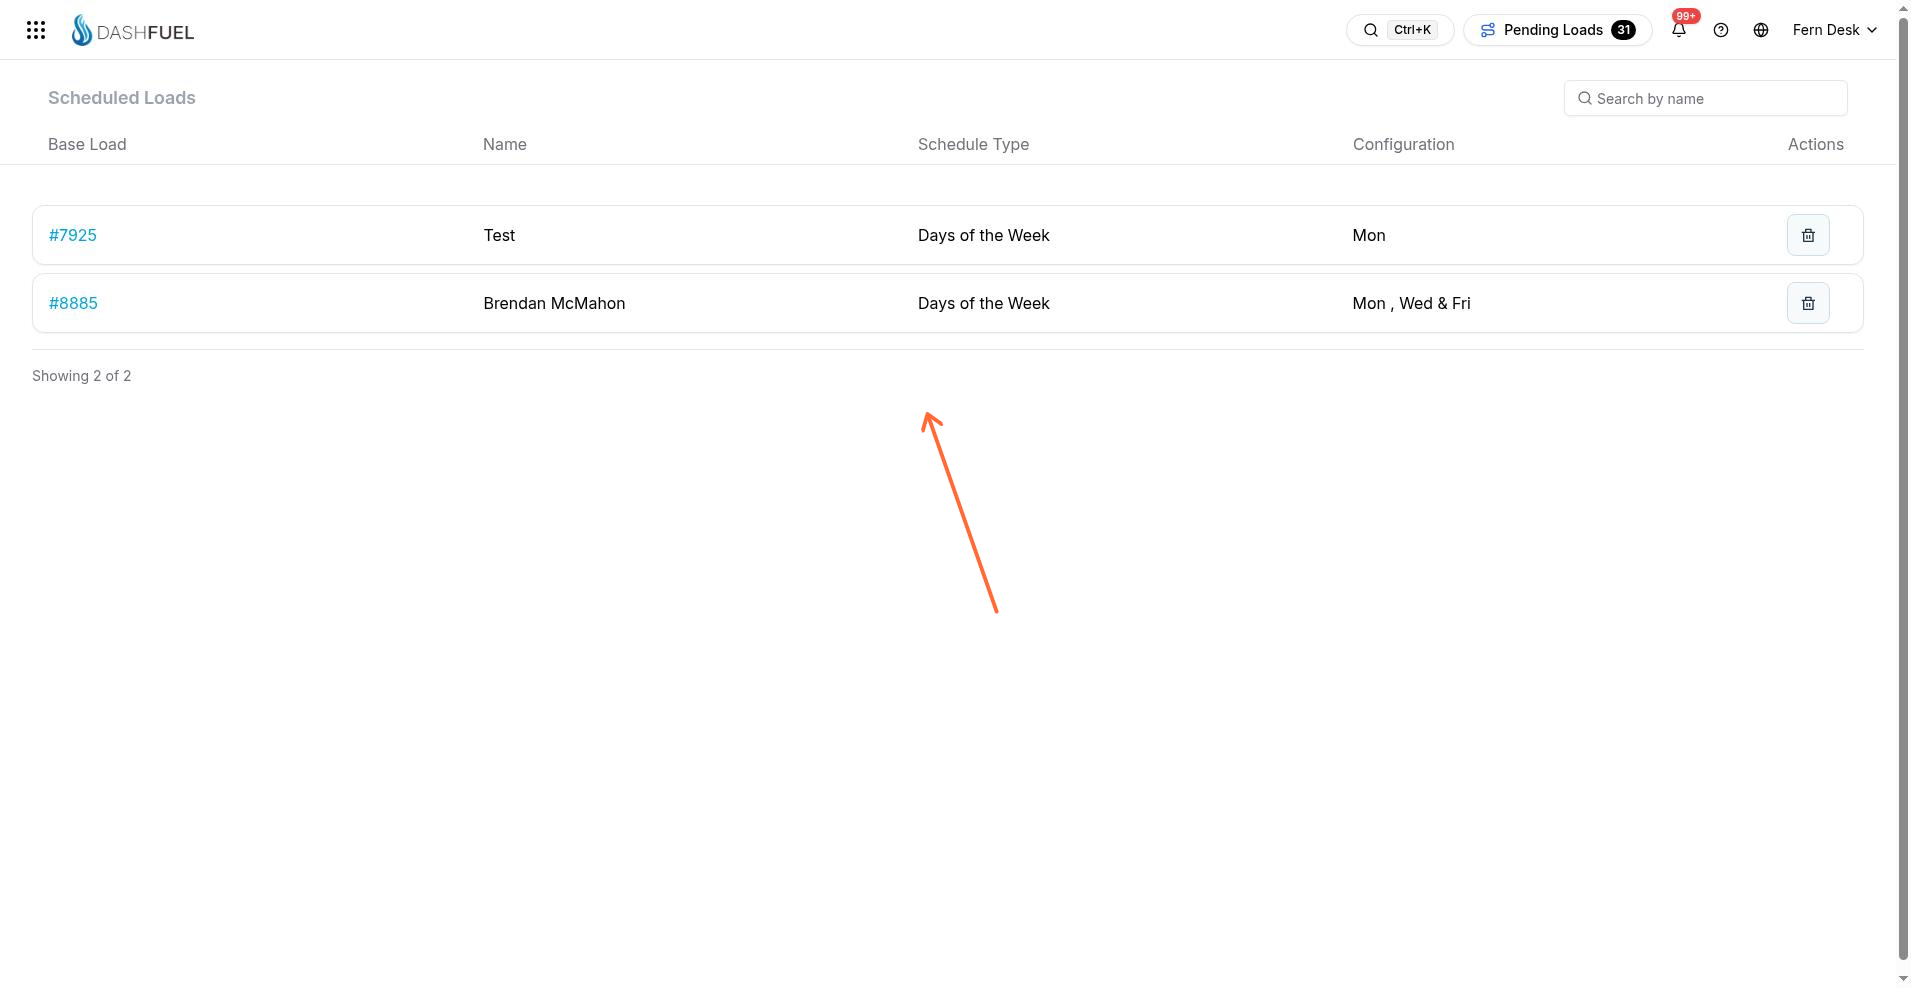1911x988 pixels.
Task: Click the 'Mon' configuration in Test row
Action: tap(1368, 235)
